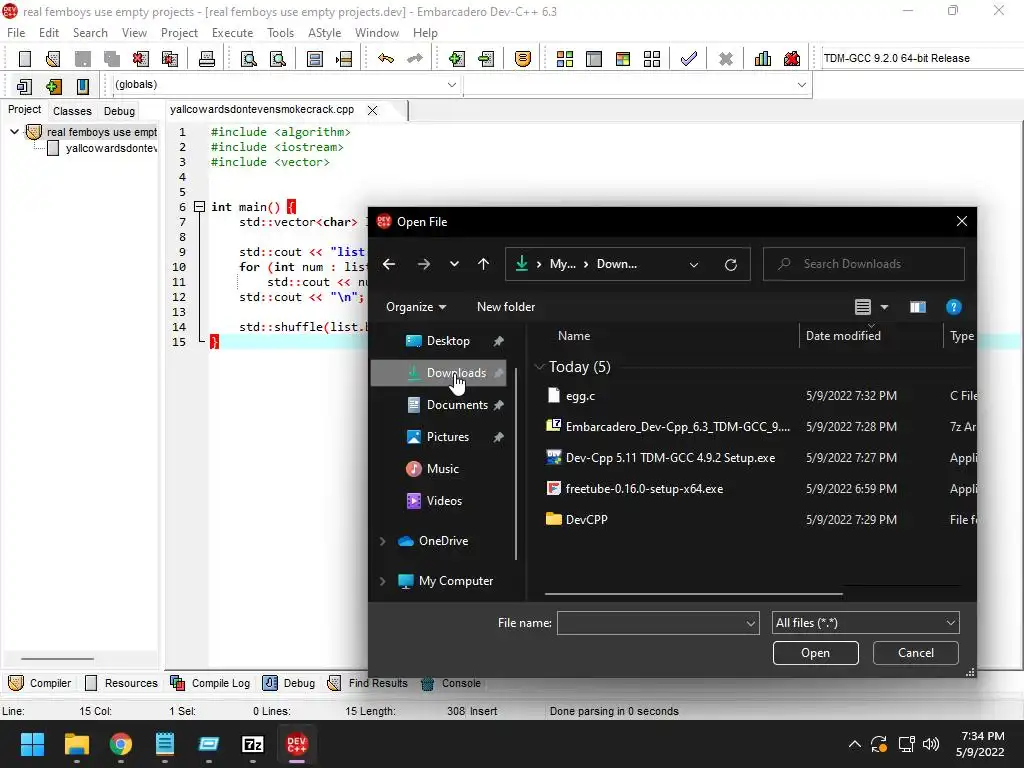Open 7-Zip from the taskbar
Image resolution: width=1024 pixels, height=768 pixels.
[253, 744]
